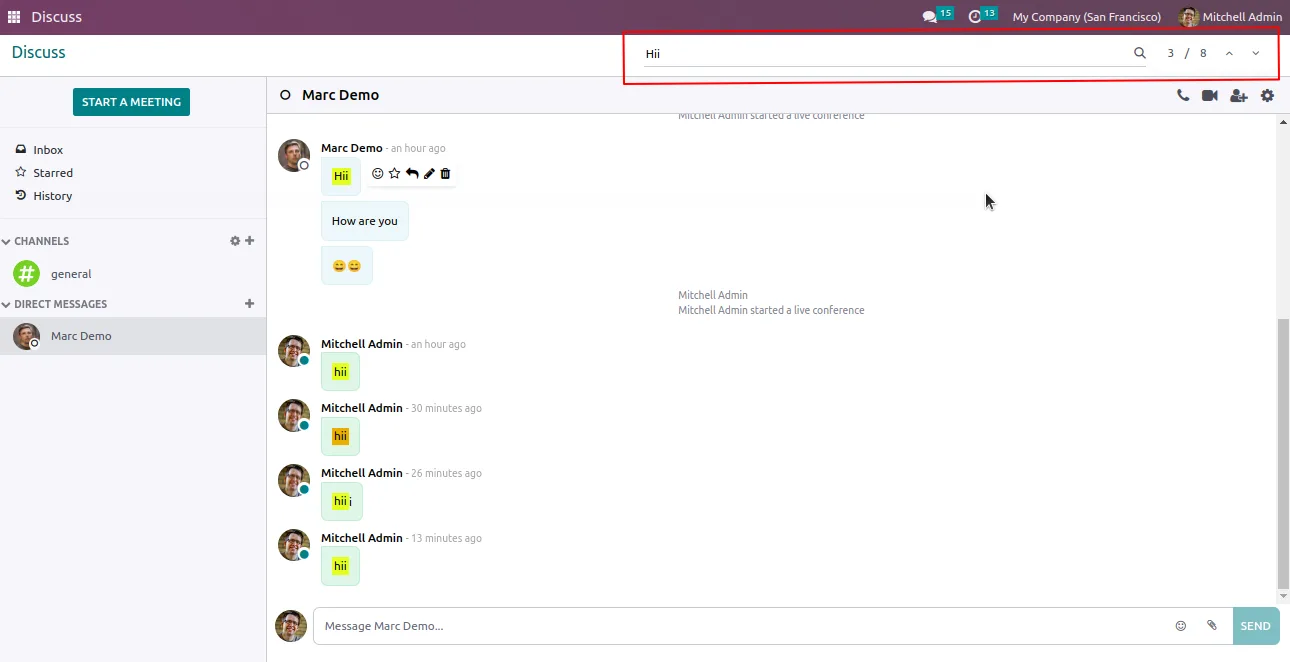1290x662 pixels.
Task: Click Marc Demo status circle in header
Action: click(x=285, y=95)
